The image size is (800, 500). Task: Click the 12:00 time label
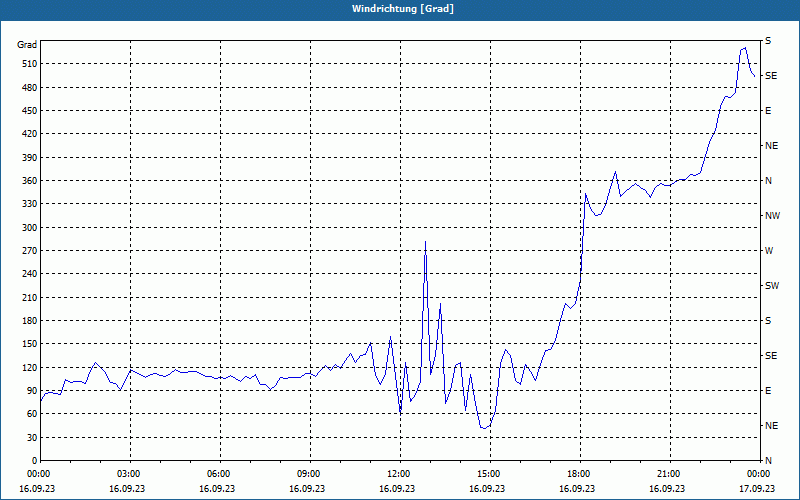(401, 473)
